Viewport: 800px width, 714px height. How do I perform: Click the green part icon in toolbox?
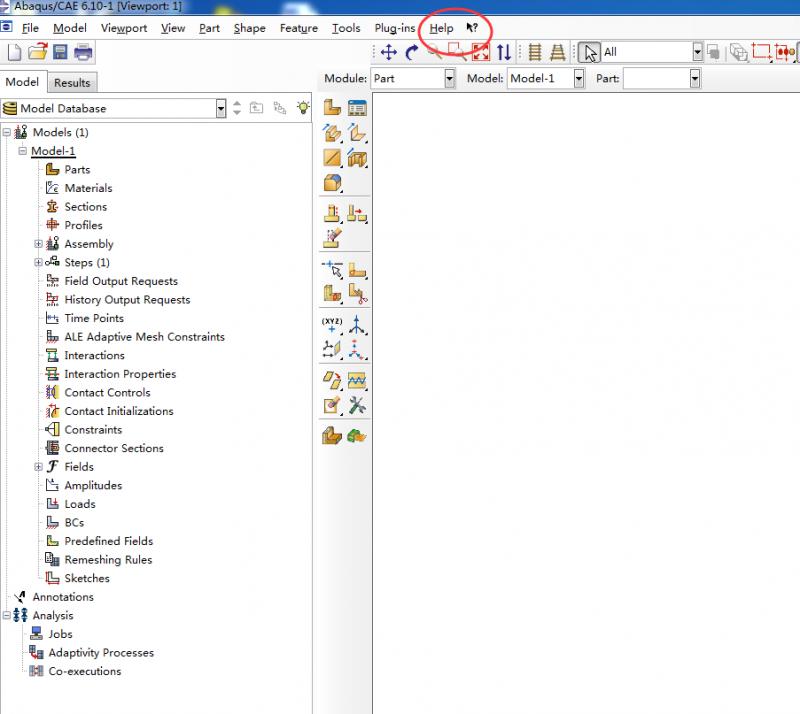coord(357,436)
